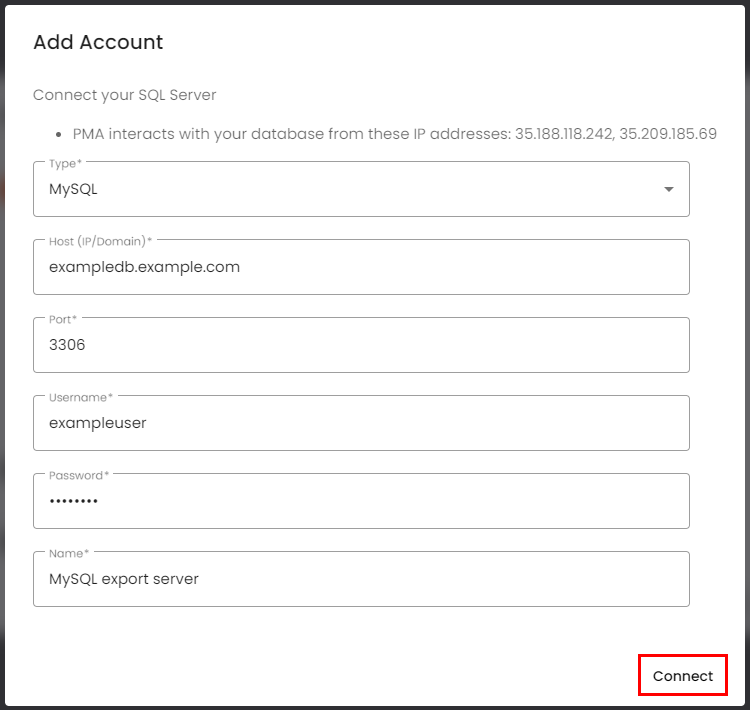Image resolution: width=750 pixels, height=710 pixels.
Task: Click the Name field 'MySQL export server'
Action: (360, 579)
